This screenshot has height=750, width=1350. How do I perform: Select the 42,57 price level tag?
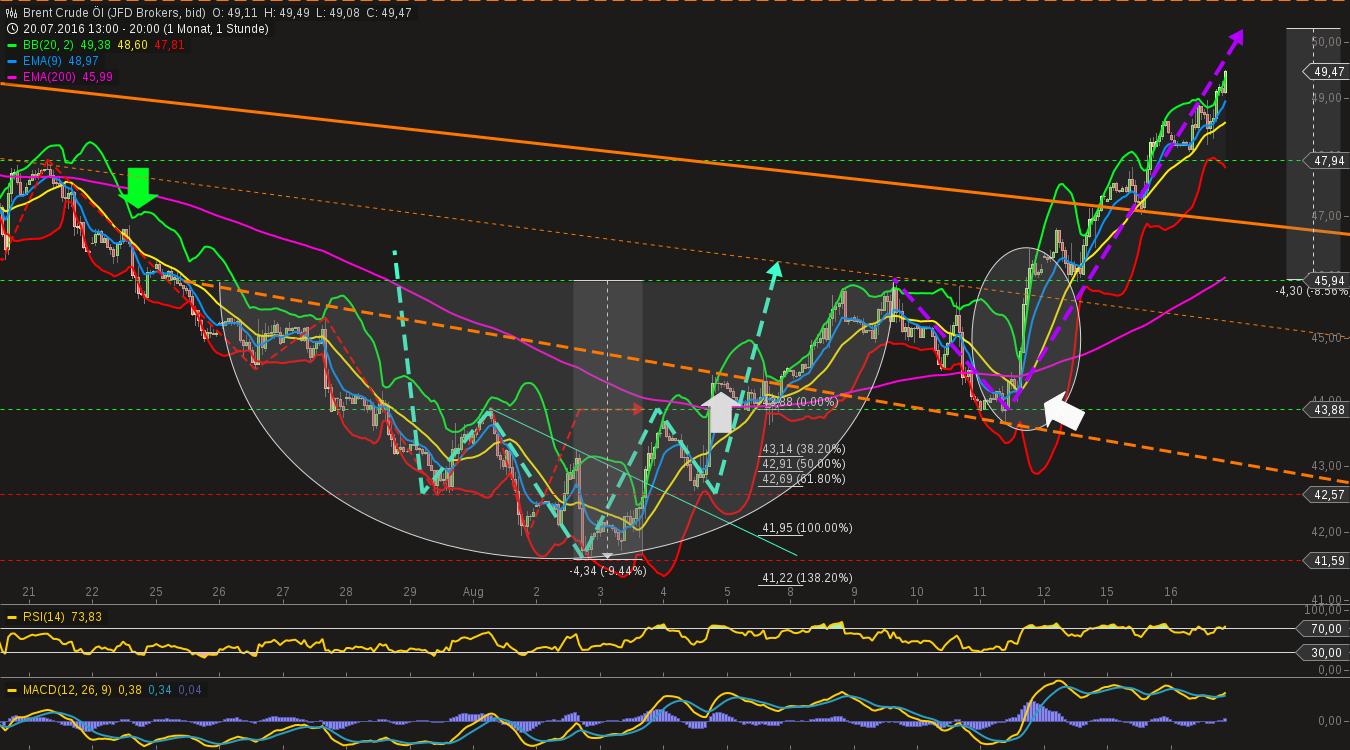1326,494
